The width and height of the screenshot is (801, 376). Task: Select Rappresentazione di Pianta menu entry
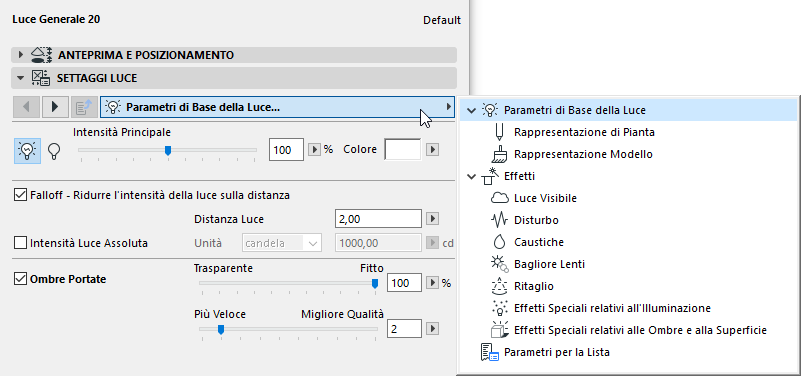pos(584,132)
